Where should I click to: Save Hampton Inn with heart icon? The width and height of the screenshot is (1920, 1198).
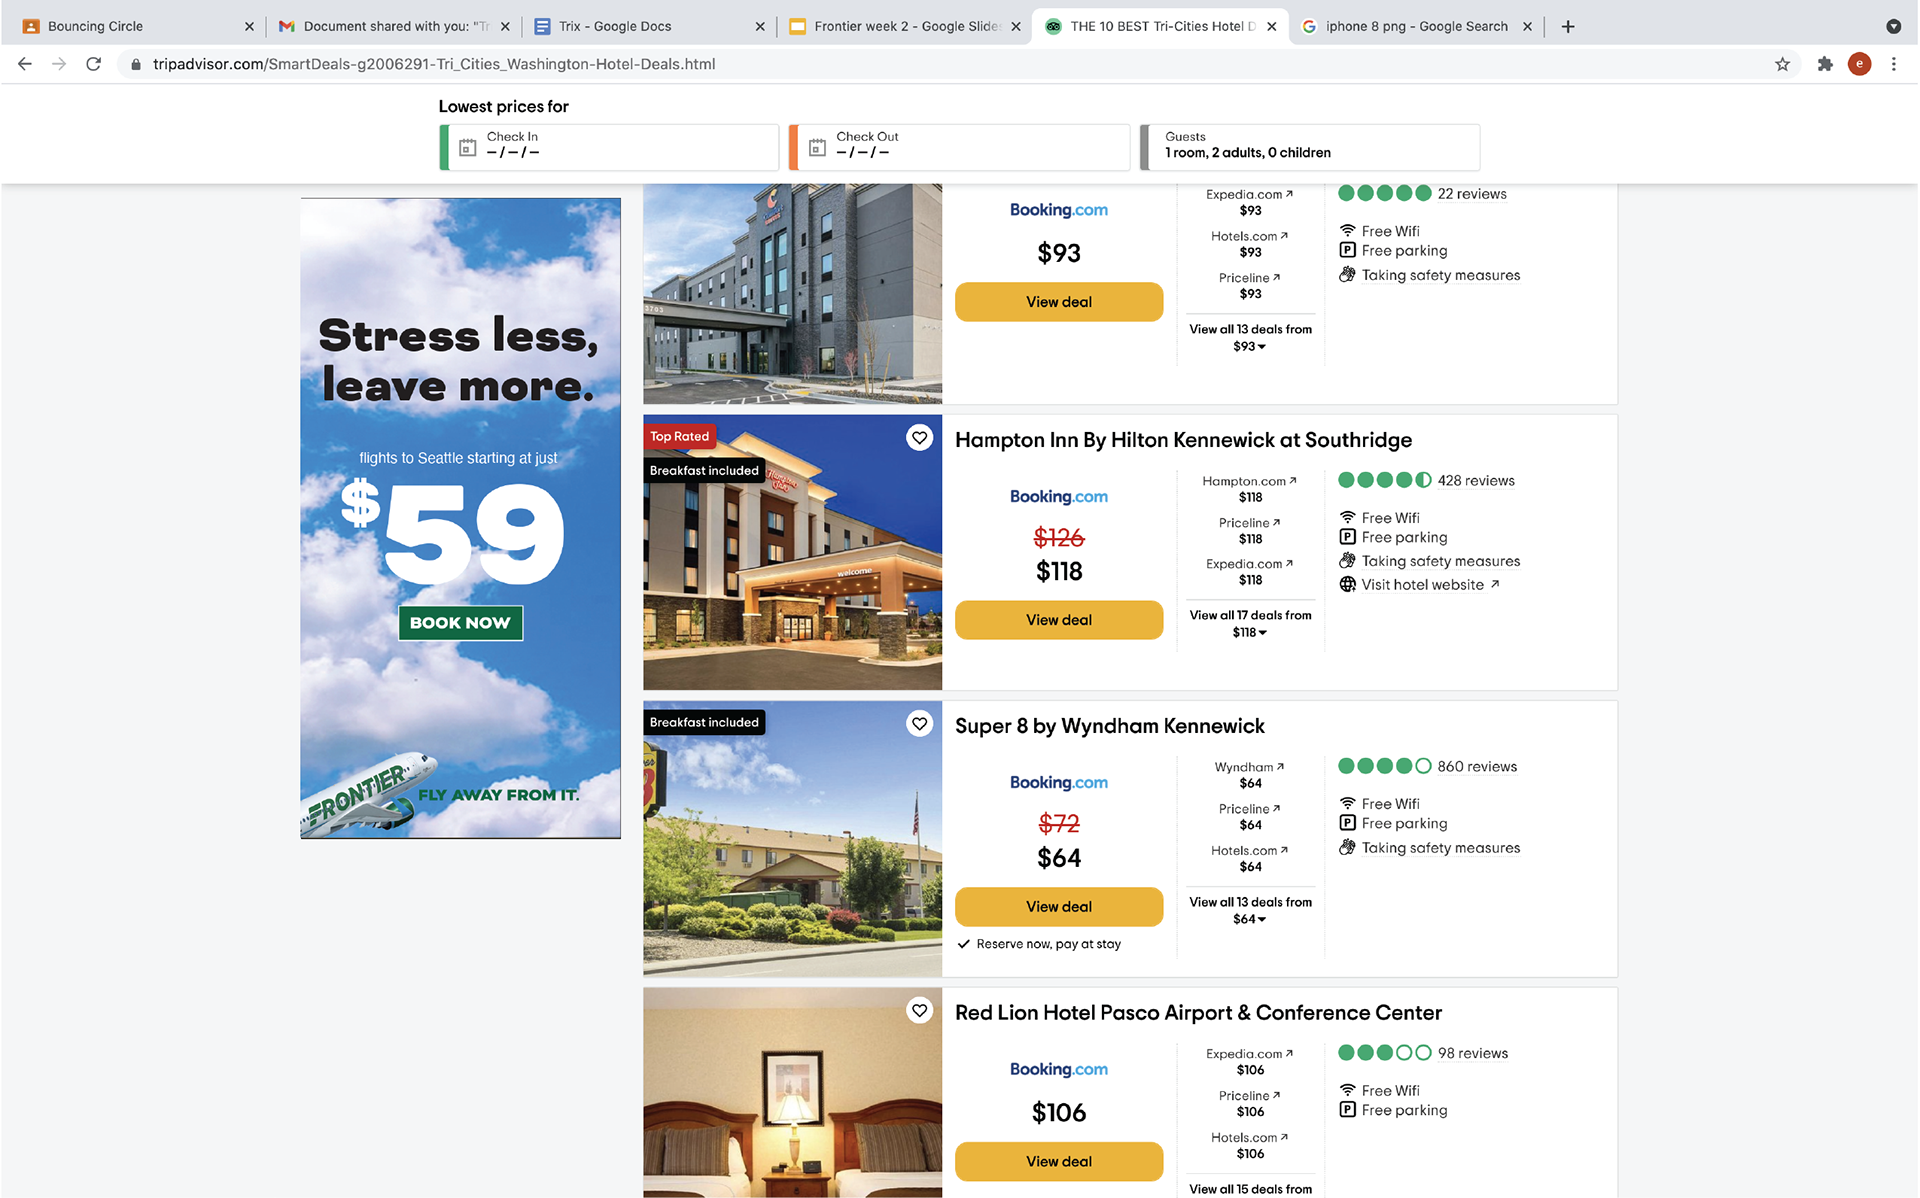click(919, 437)
